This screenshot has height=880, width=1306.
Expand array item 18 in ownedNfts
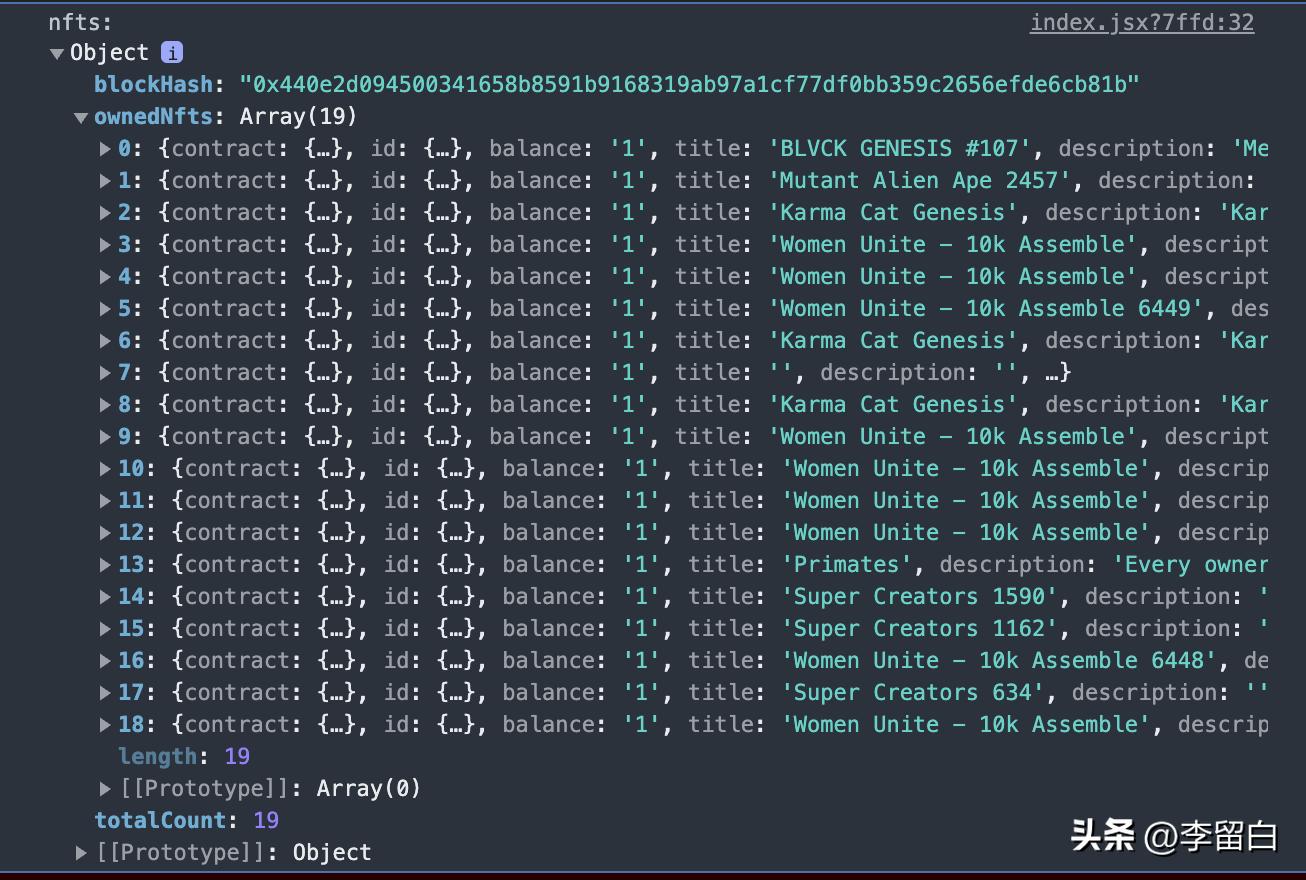105,725
